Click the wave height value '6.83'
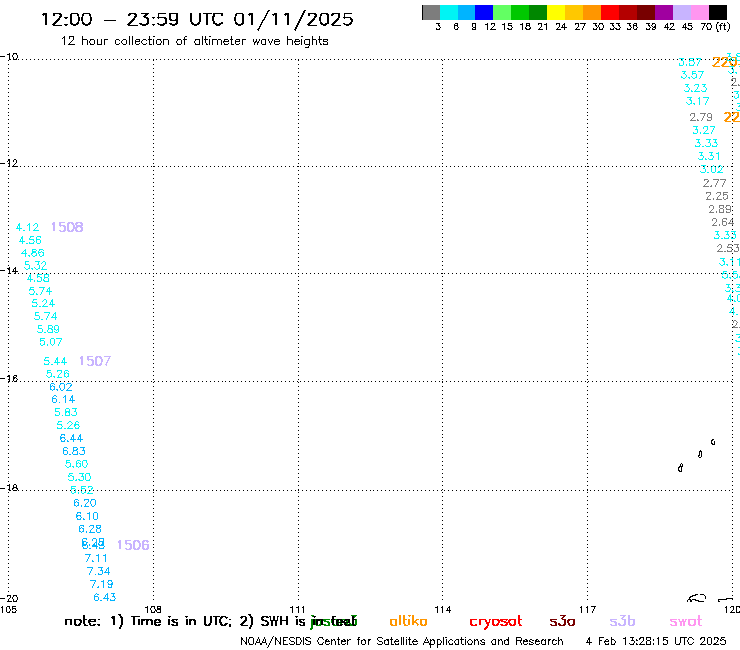This screenshot has height=650, width=740. click(74, 451)
